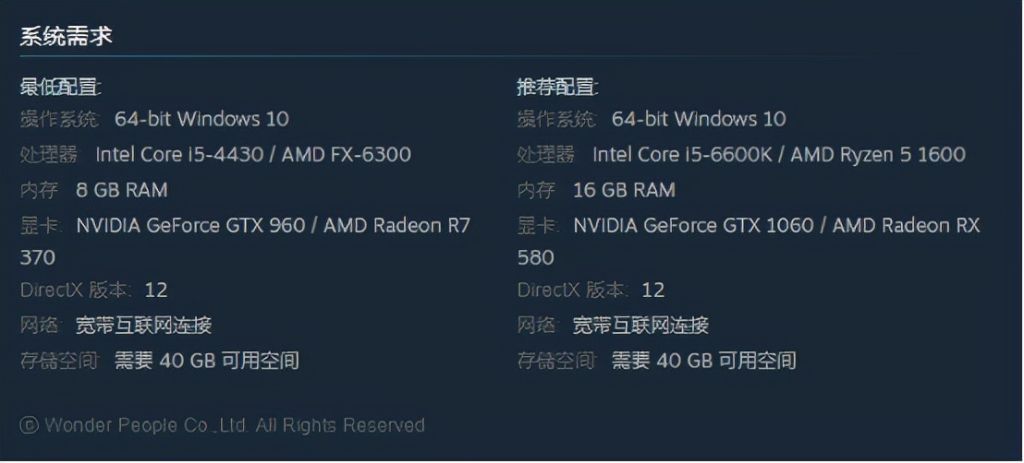The width and height of the screenshot is (1024, 463).
Task: Click Intel Core i5-6600K / AMD Ryzen 5 1600
Action: pyautogui.click(x=779, y=155)
